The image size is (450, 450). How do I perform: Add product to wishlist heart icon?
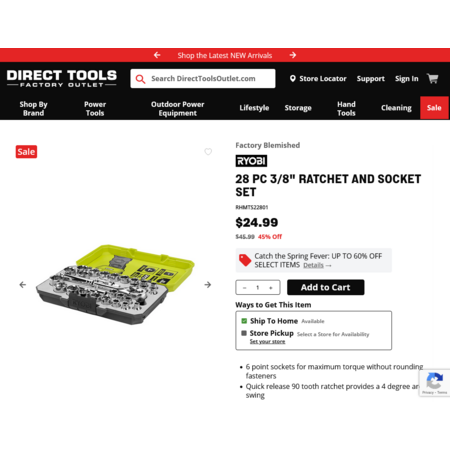coord(208,152)
